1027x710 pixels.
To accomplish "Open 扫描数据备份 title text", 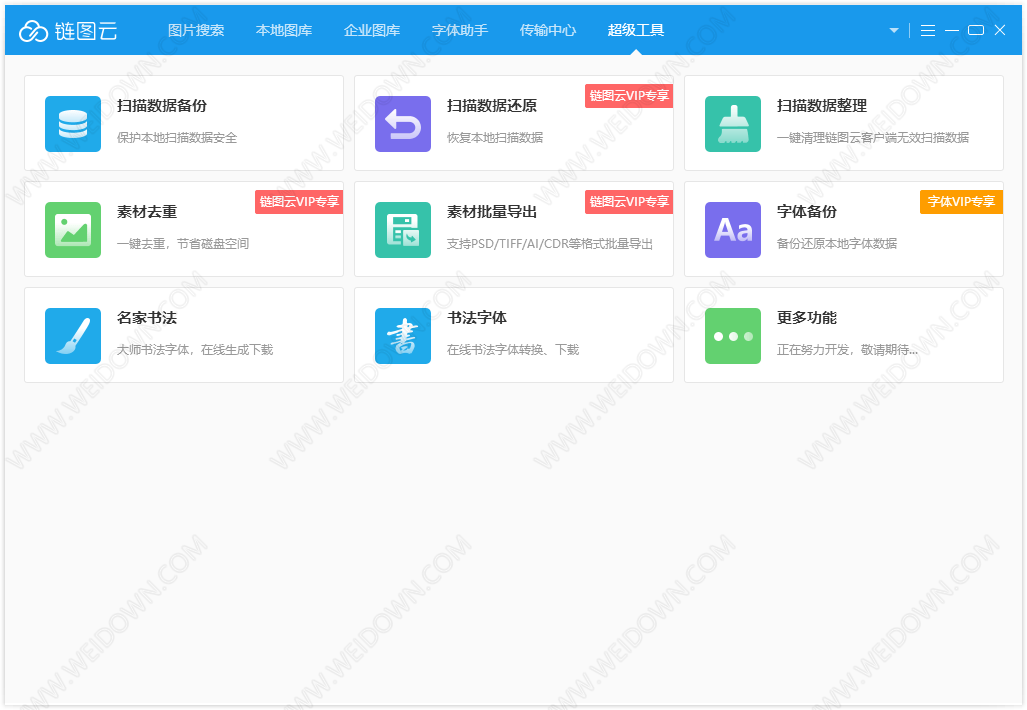I will click(162, 105).
